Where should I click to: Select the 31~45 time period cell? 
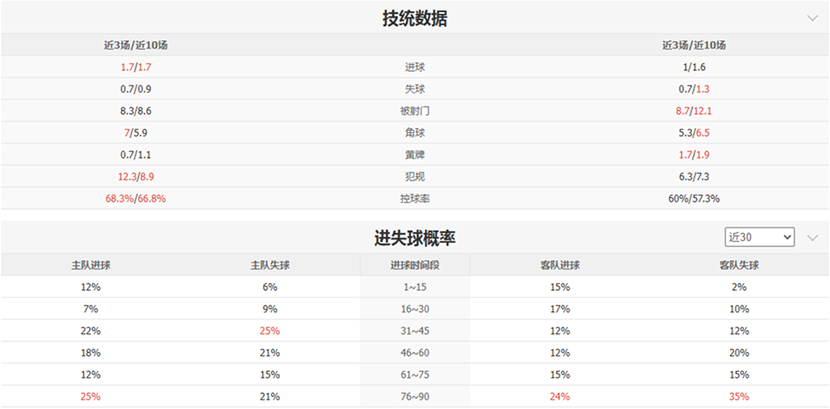point(414,331)
